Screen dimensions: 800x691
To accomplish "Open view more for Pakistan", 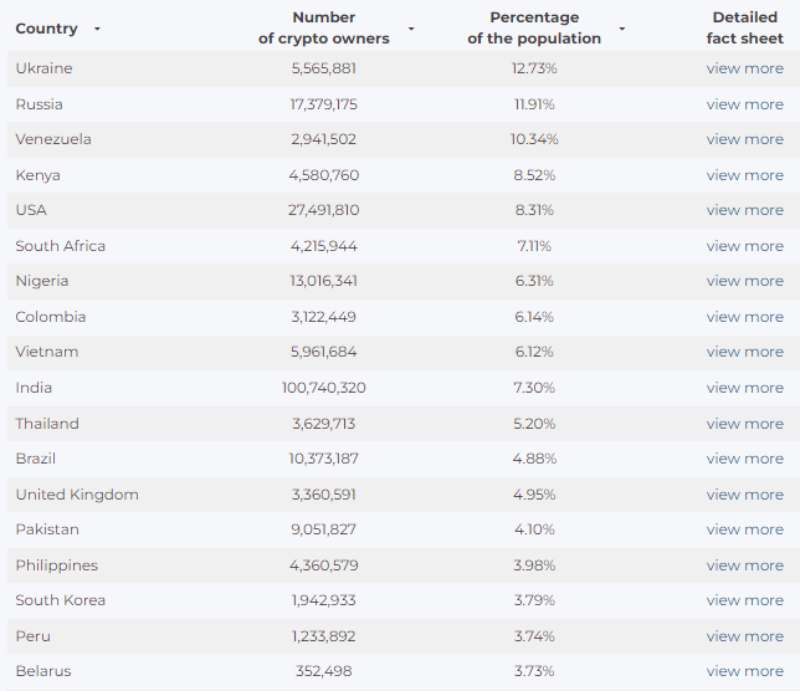I will pyautogui.click(x=744, y=530).
